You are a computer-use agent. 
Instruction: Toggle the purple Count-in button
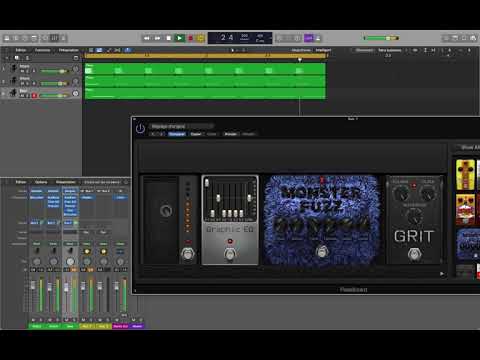[309, 38]
